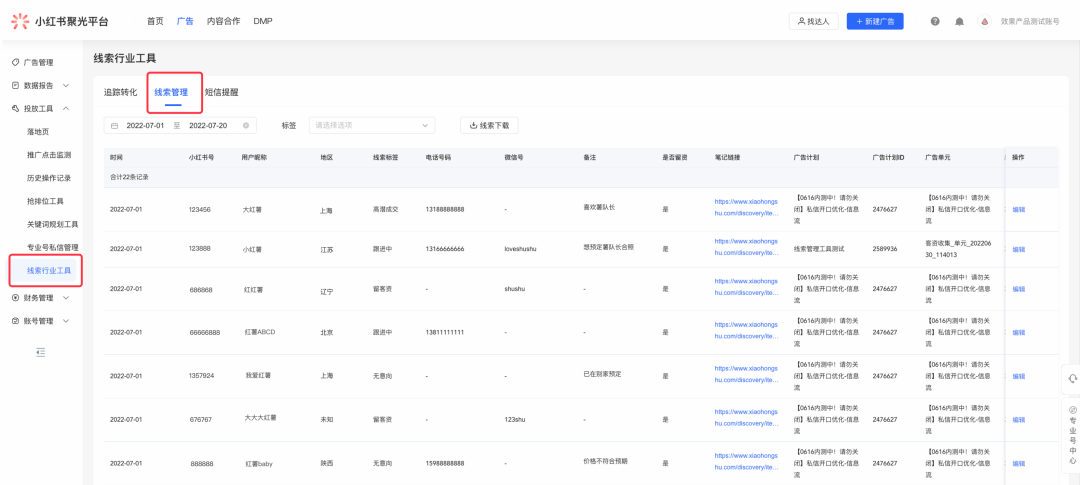Screen dimensions: 1080x485
Task: Open the note link in 大红薯 row
Action: (747, 208)
